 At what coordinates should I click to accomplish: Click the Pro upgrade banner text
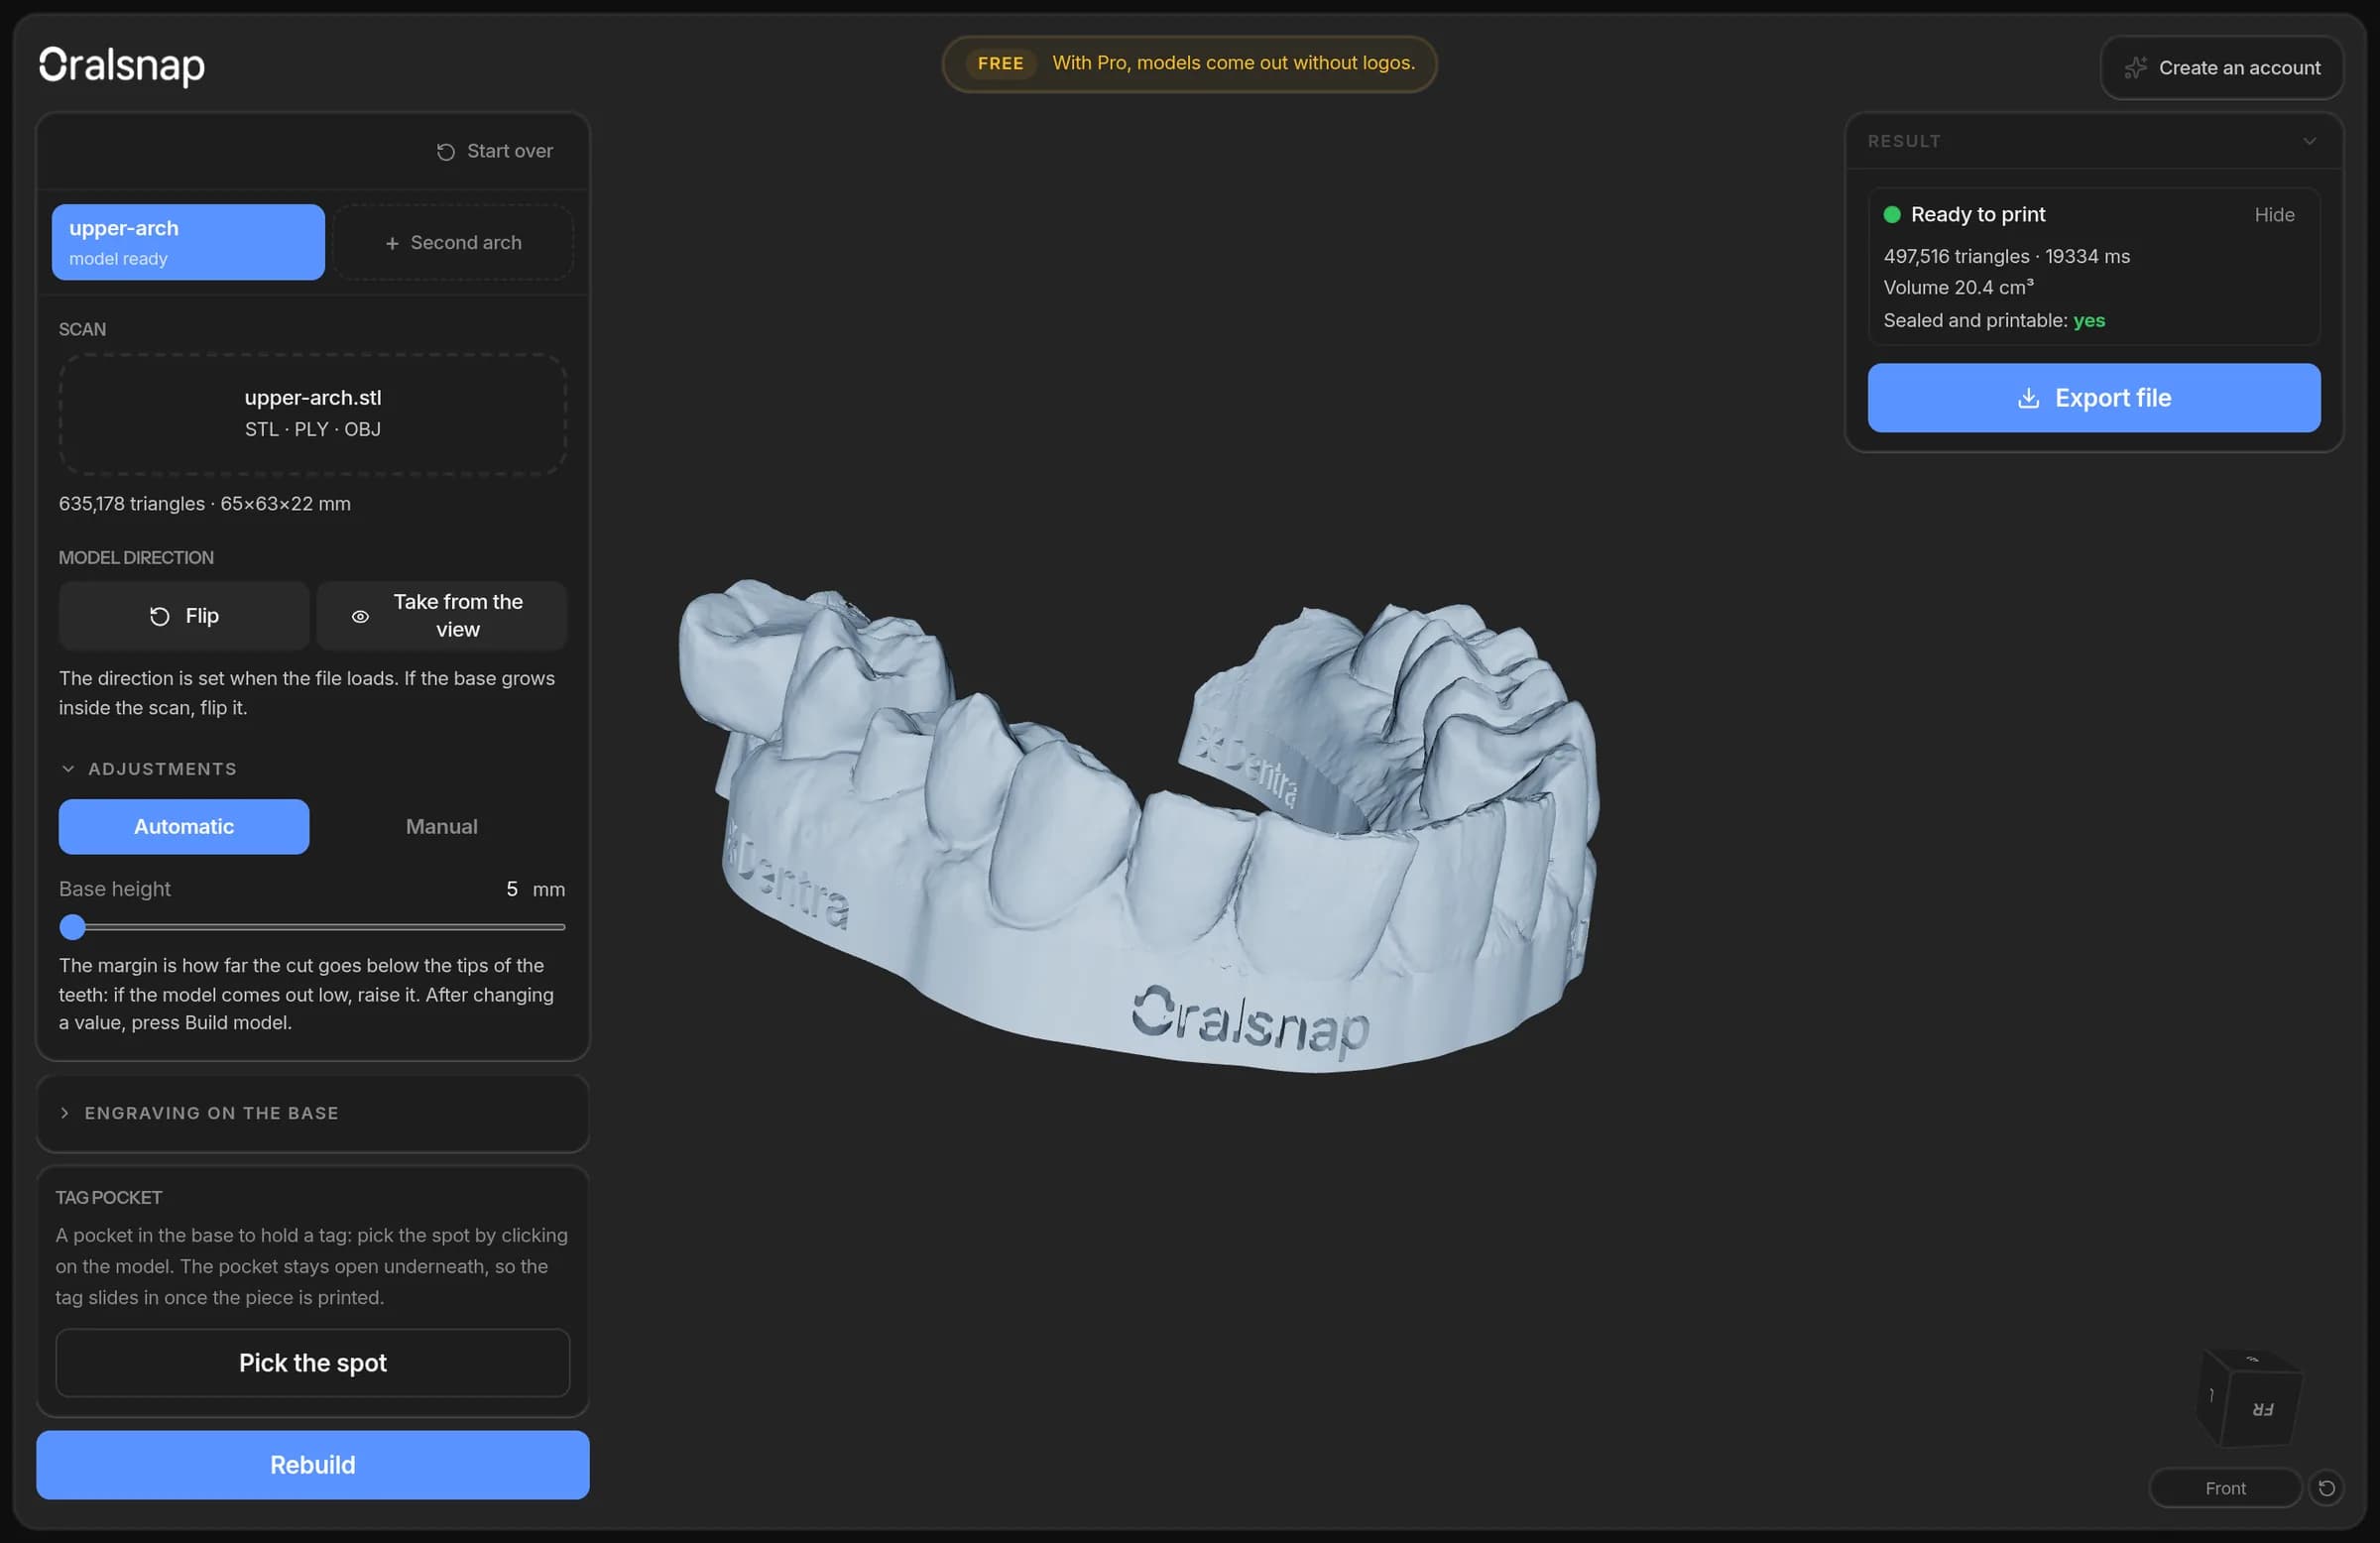tap(1233, 63)
